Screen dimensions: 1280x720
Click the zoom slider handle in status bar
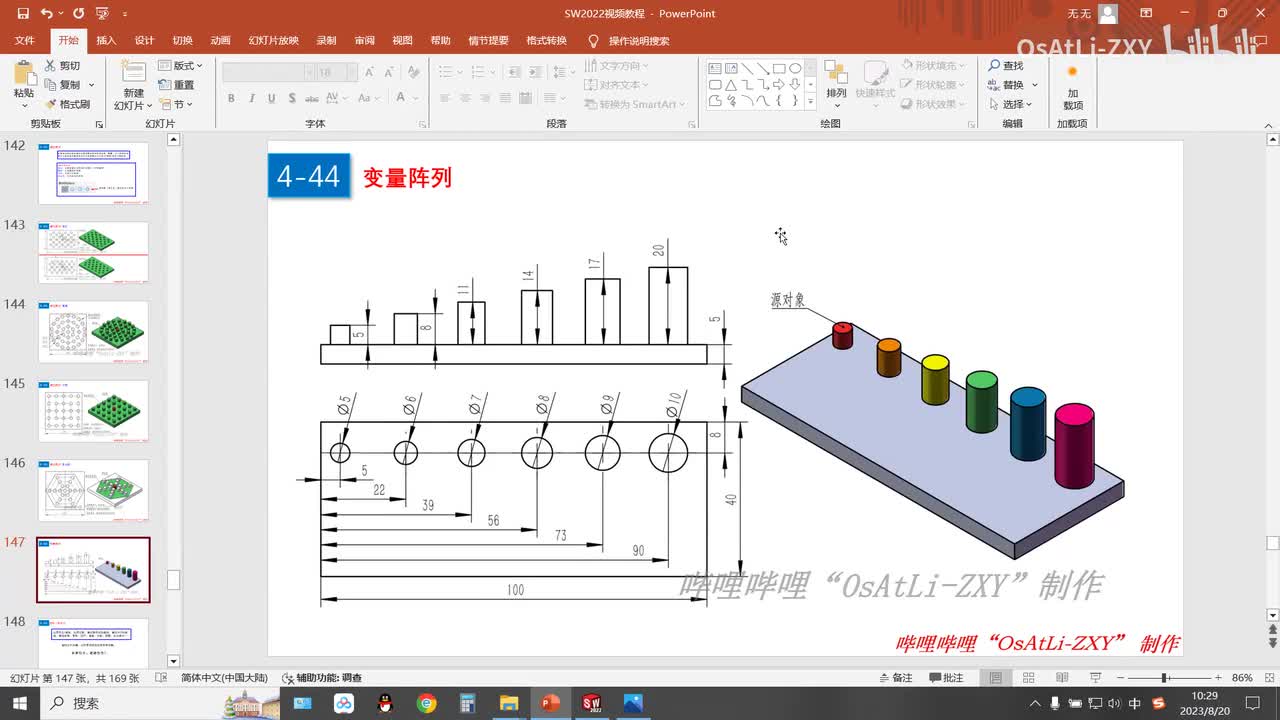[1165, 677]
